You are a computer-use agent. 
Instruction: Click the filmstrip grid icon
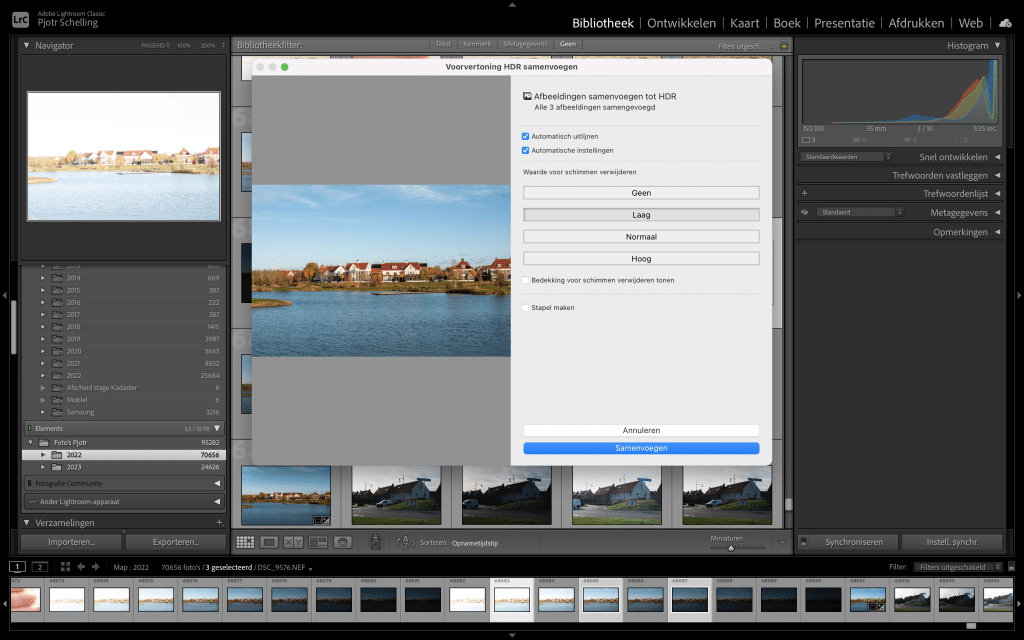pos(65,567)
